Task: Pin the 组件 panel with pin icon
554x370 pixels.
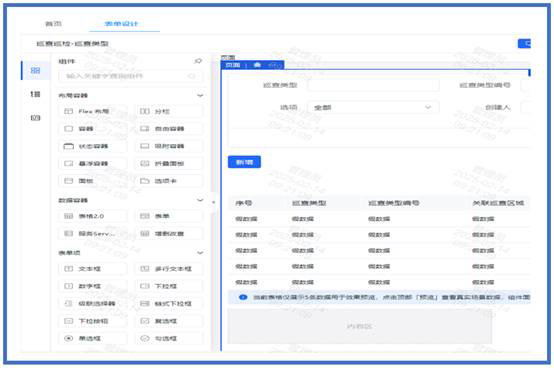Action: coord(198,61)
